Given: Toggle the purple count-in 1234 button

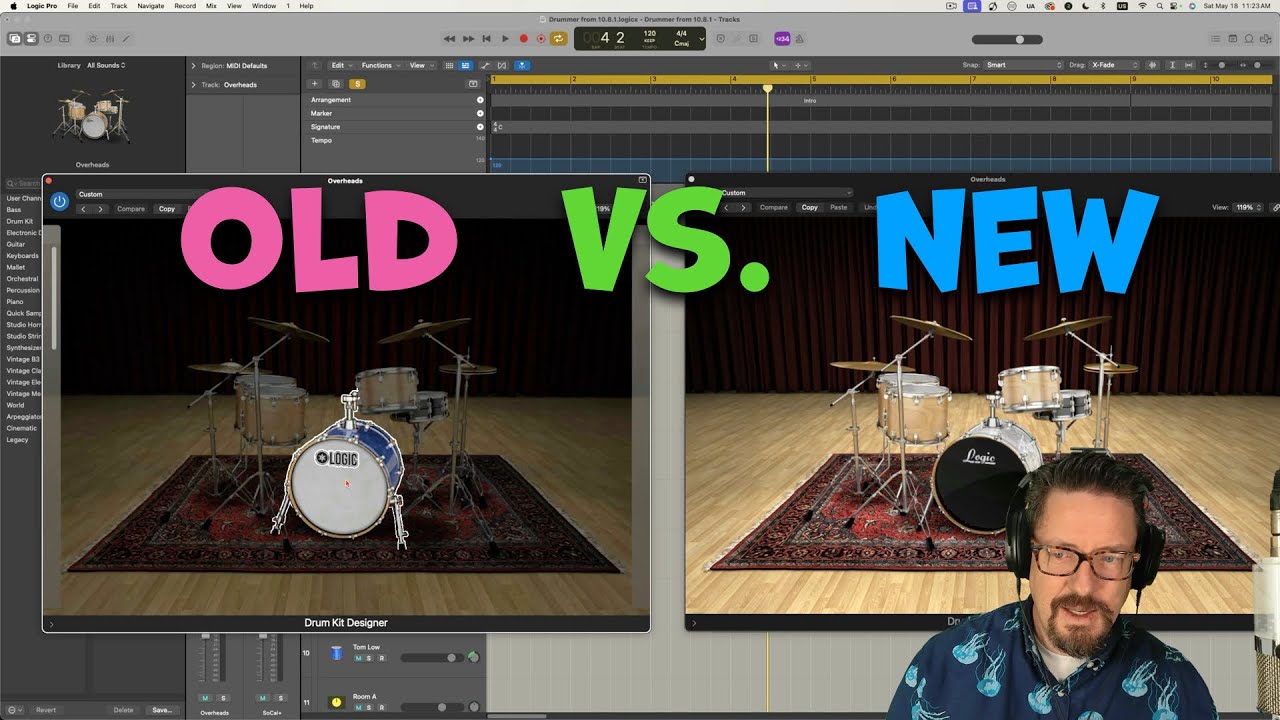Looking at the screenshot, I should point(782,39).
